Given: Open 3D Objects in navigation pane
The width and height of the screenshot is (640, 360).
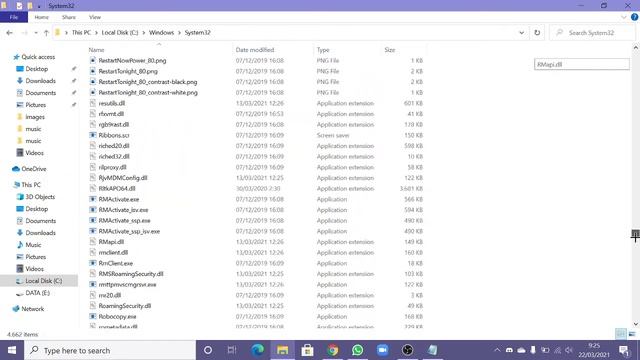Looking at the screenshot, I should [40, 197].
